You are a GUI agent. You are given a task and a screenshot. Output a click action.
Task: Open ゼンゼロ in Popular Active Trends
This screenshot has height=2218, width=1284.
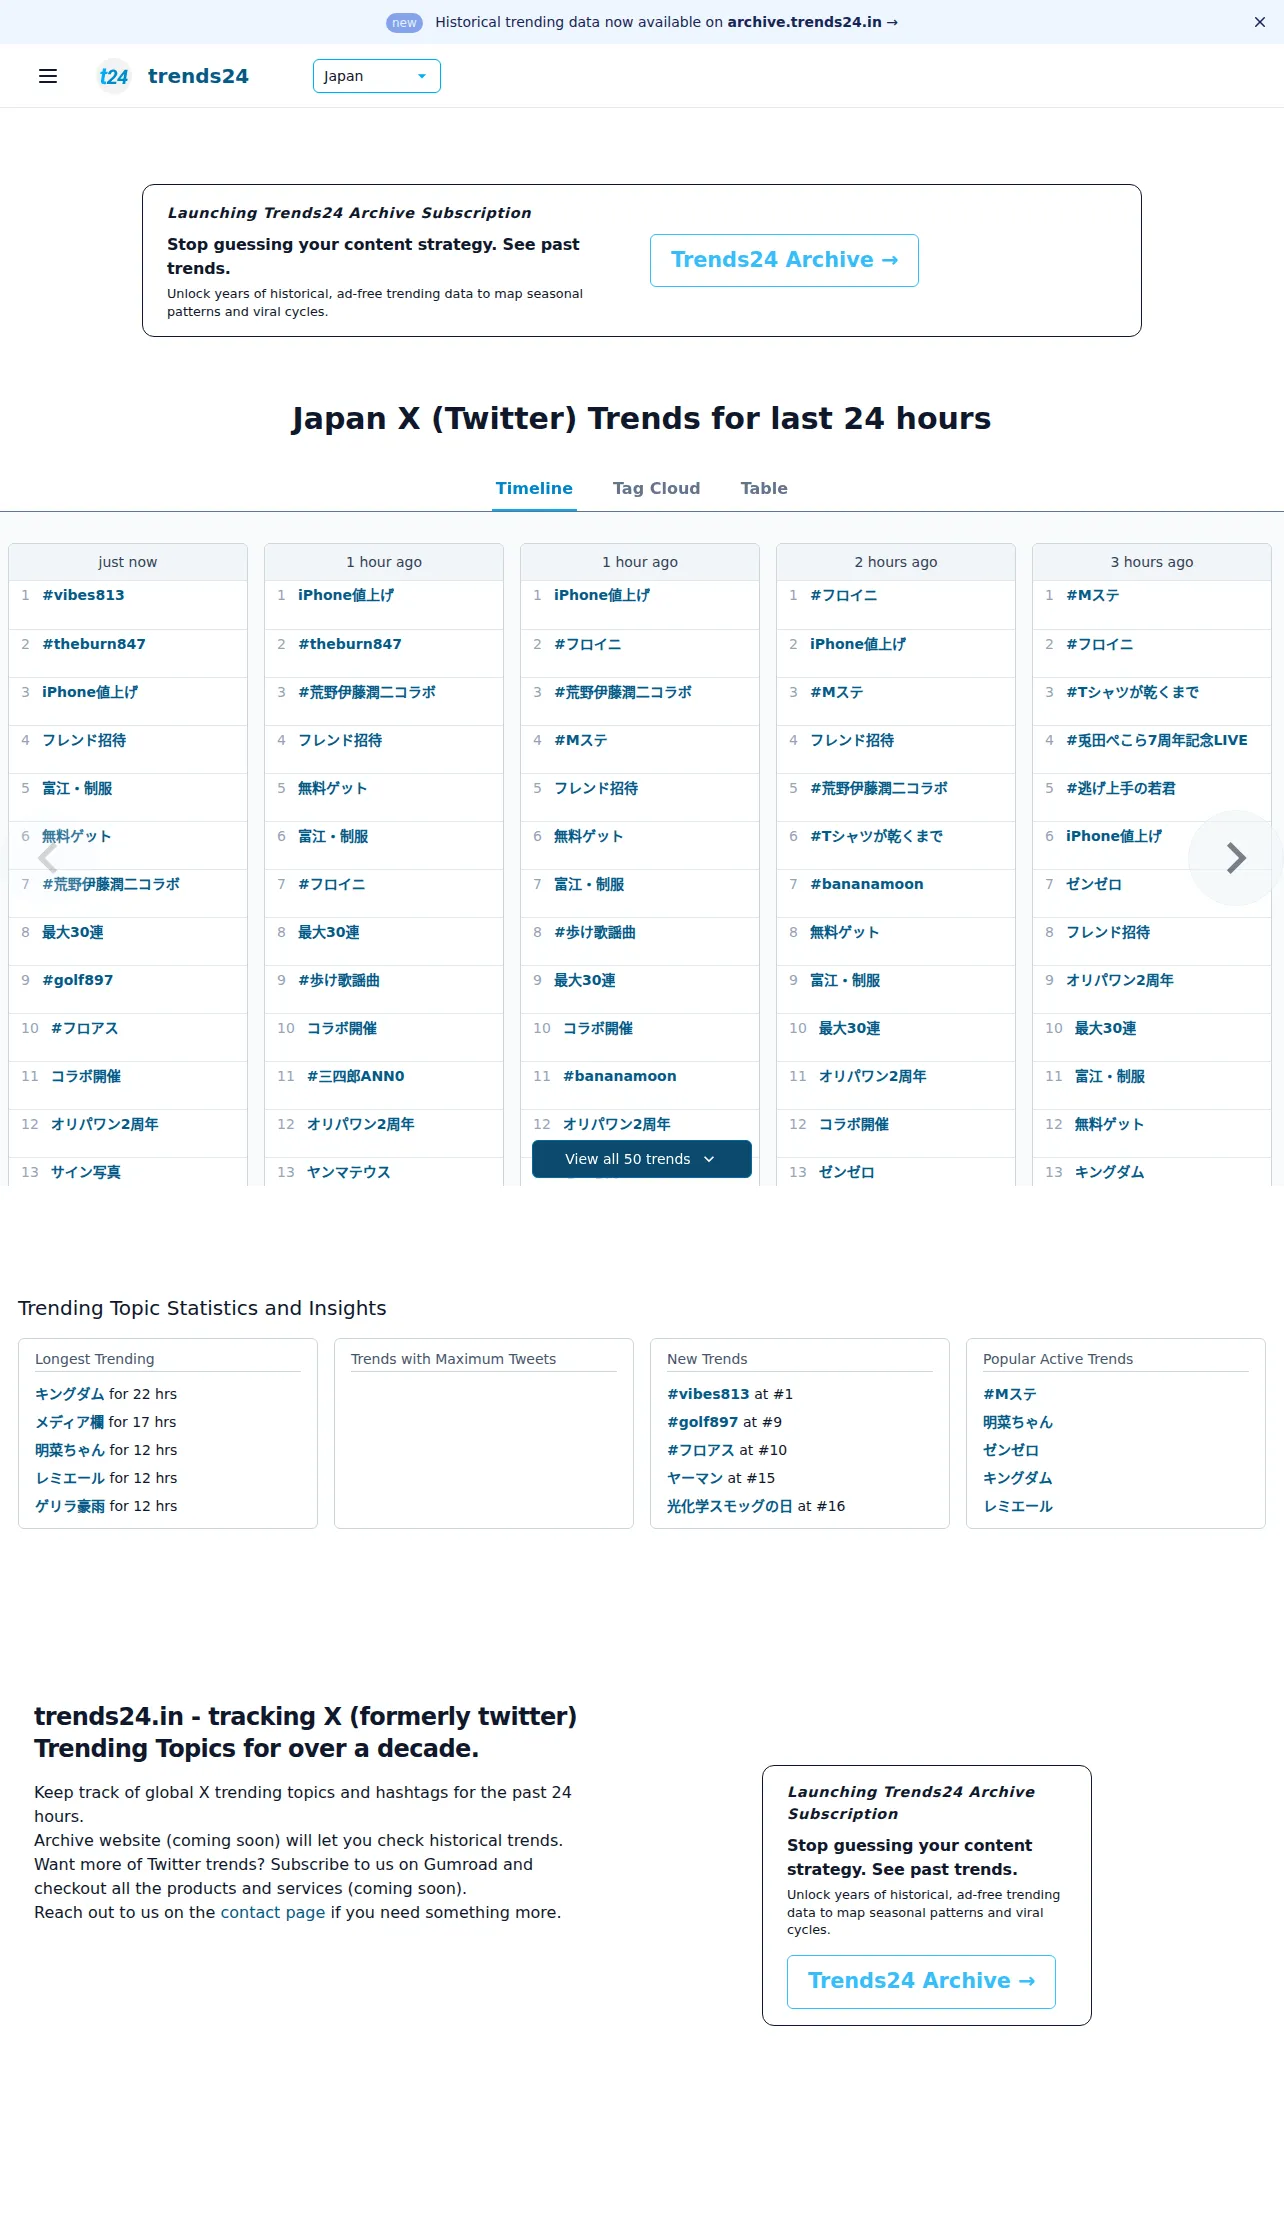(1011, 1450)
